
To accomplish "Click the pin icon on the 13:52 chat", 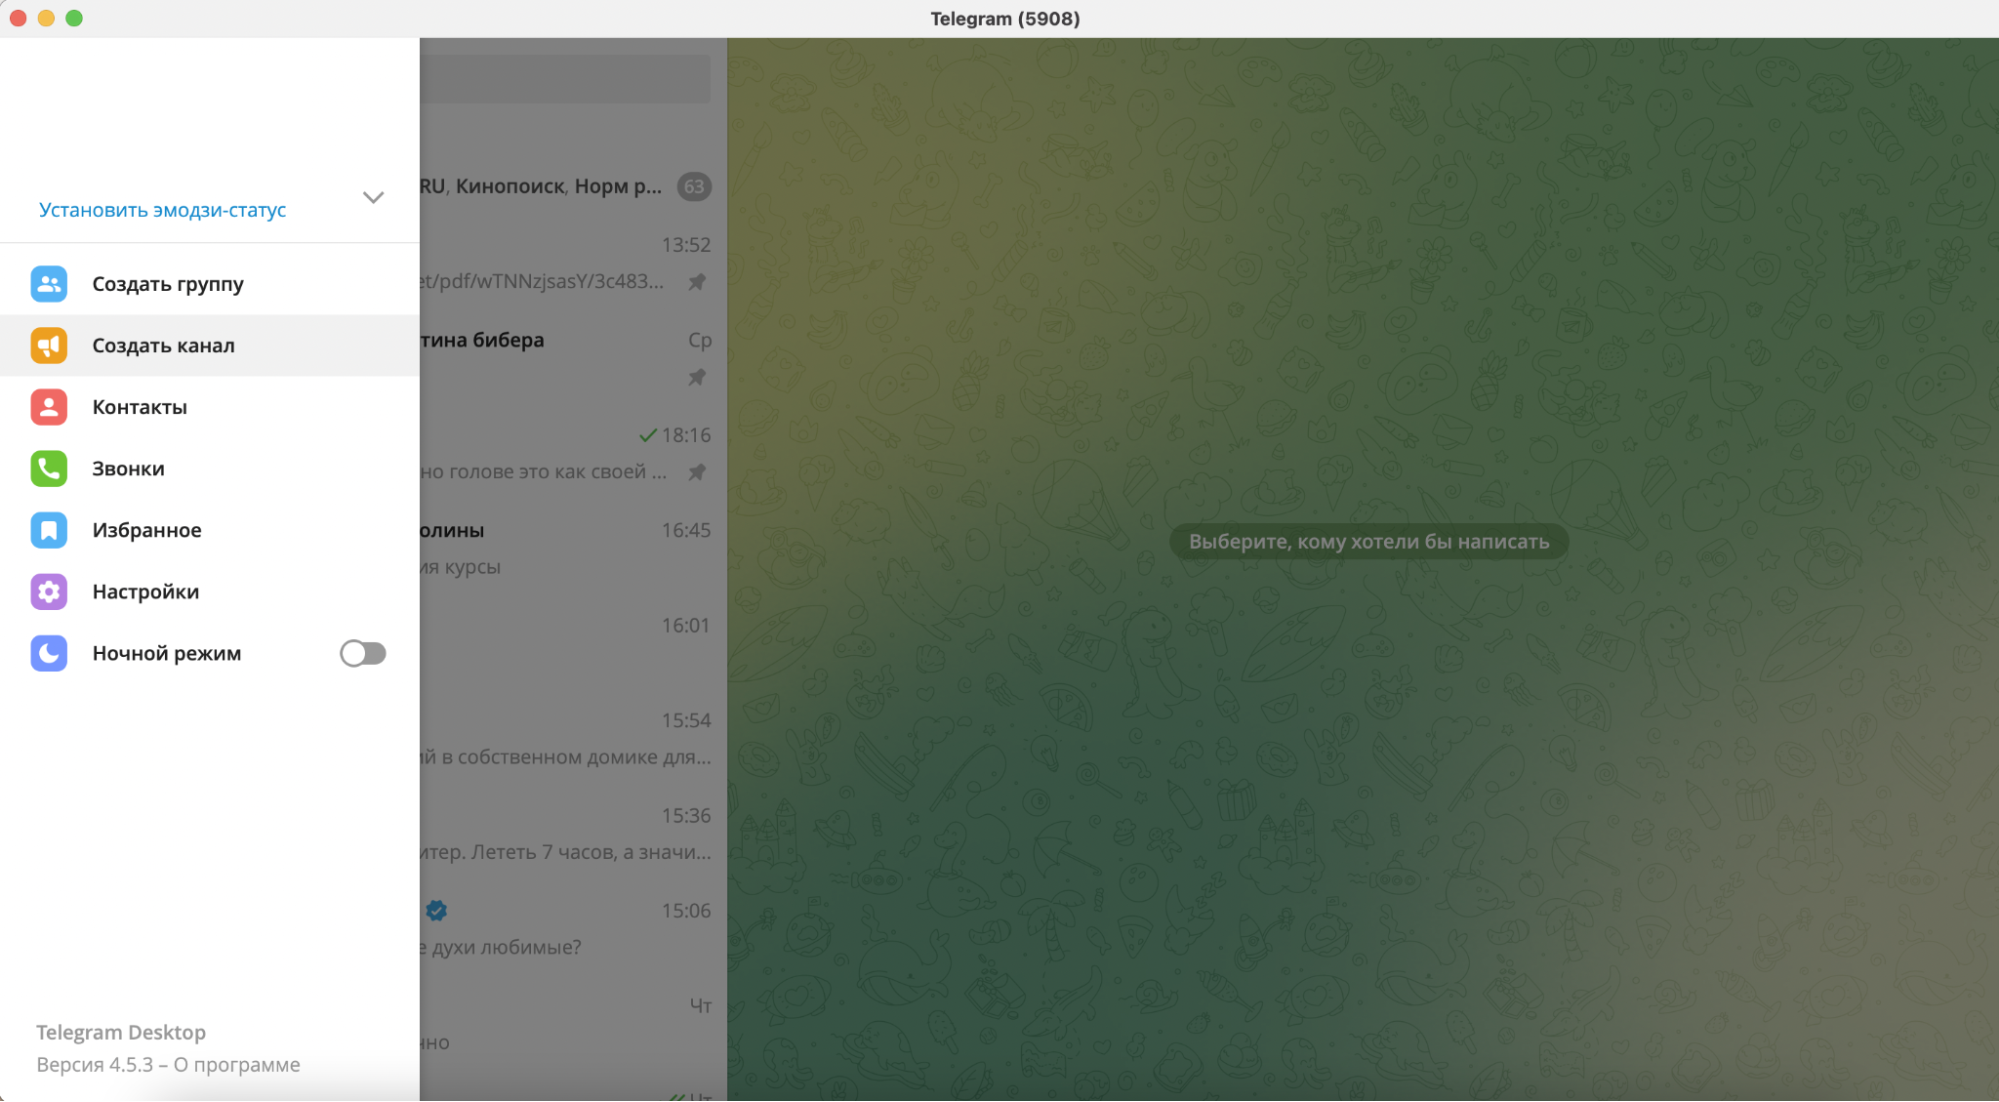I will [x=697, y=282].
